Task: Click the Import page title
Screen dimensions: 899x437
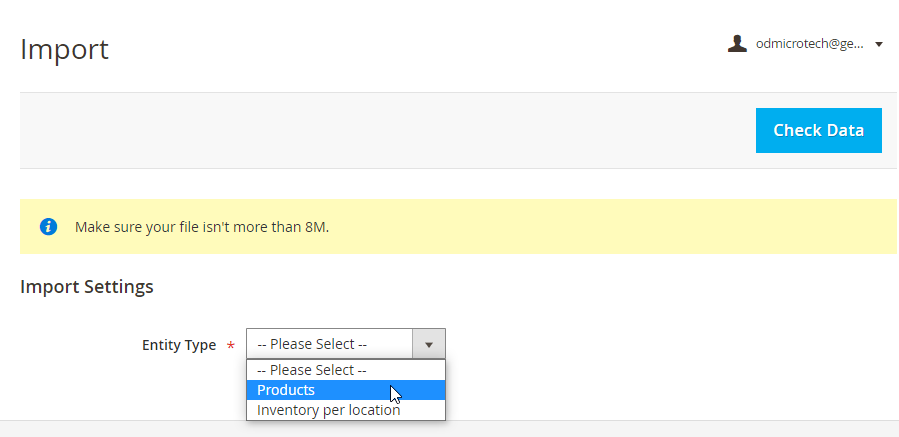Action: pos(64,49)
